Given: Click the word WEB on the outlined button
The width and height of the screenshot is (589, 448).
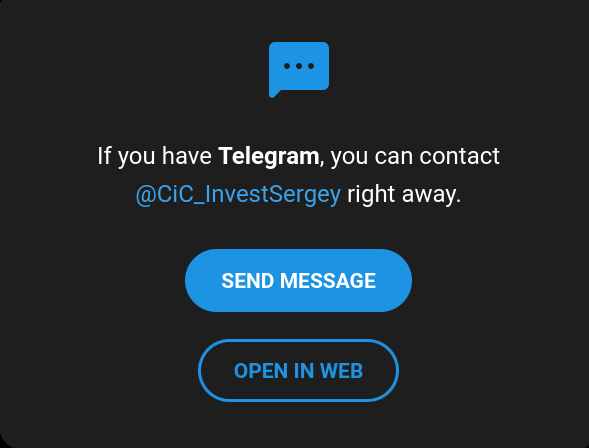Looking at the screenshot, I should point(341,371).
